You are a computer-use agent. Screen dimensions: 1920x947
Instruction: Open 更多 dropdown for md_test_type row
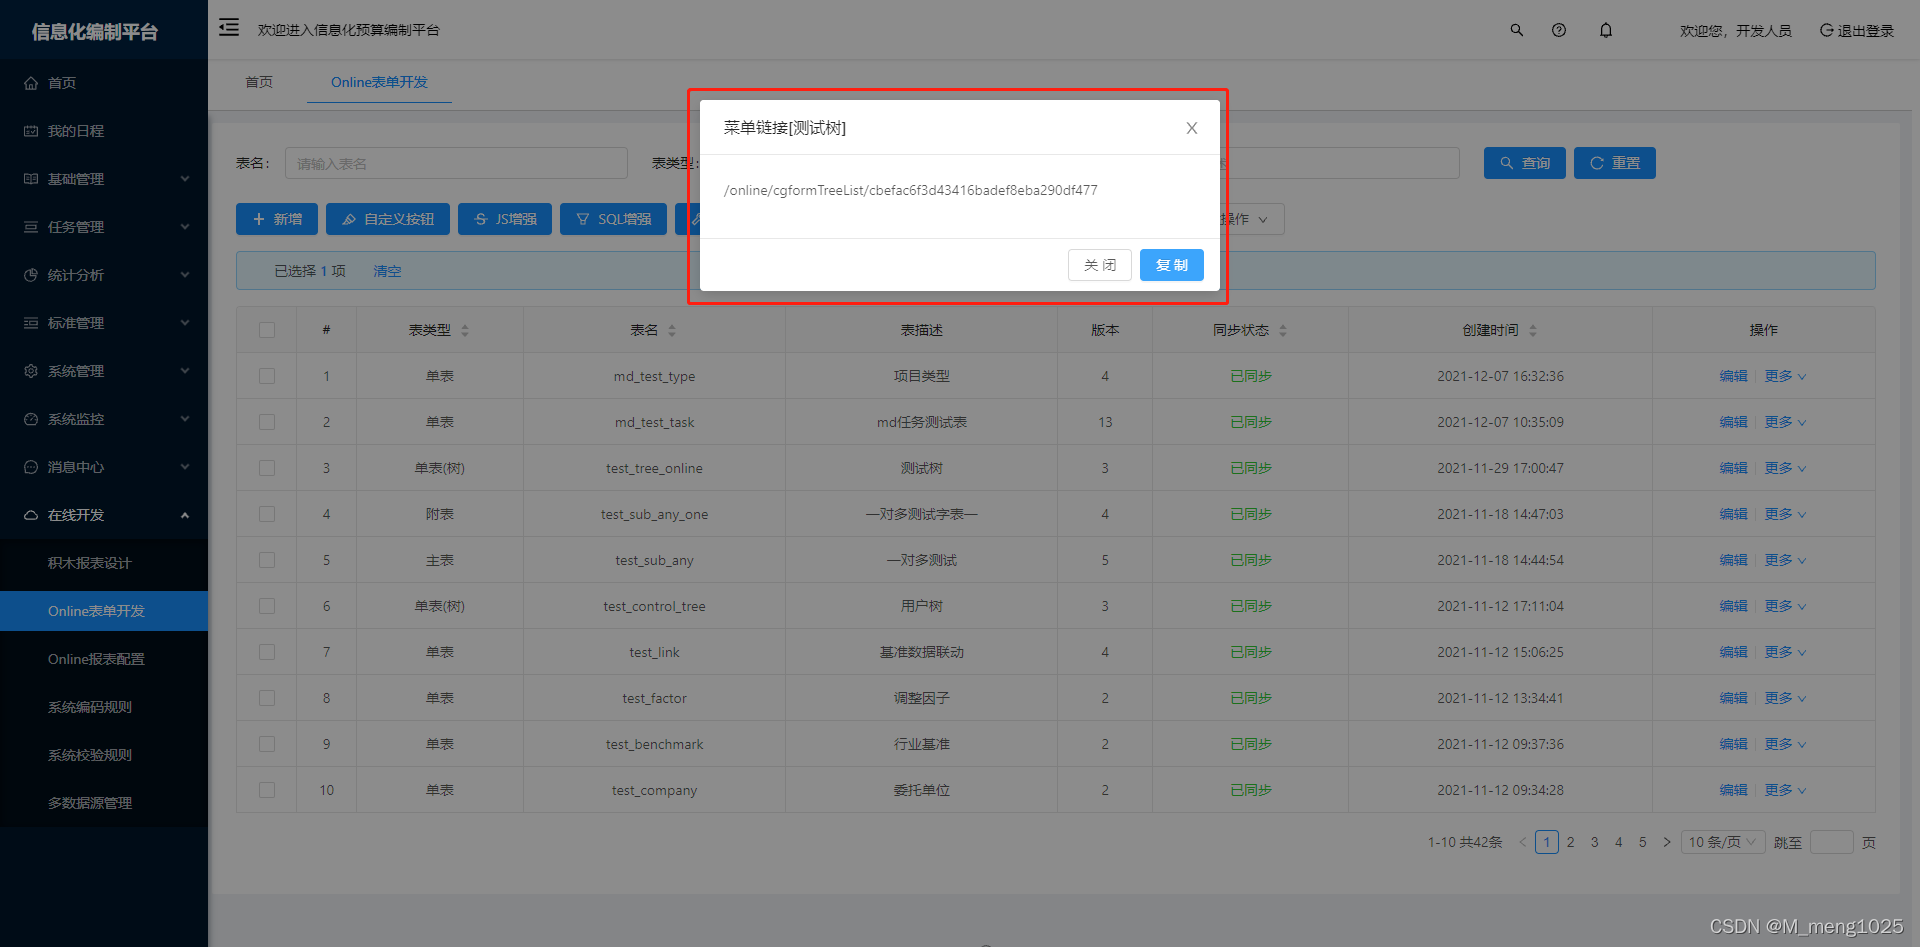point(1785,376)
